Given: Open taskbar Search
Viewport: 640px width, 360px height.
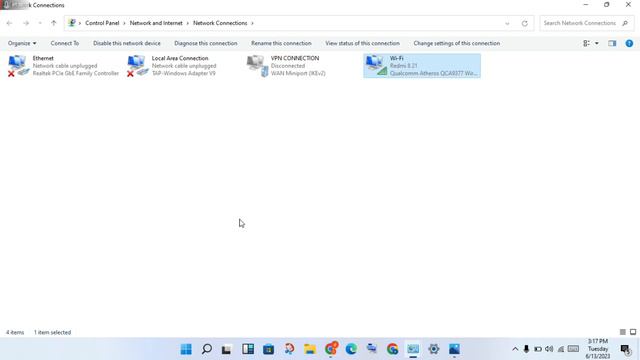Looking at the screenshot, I should point(207,349).
